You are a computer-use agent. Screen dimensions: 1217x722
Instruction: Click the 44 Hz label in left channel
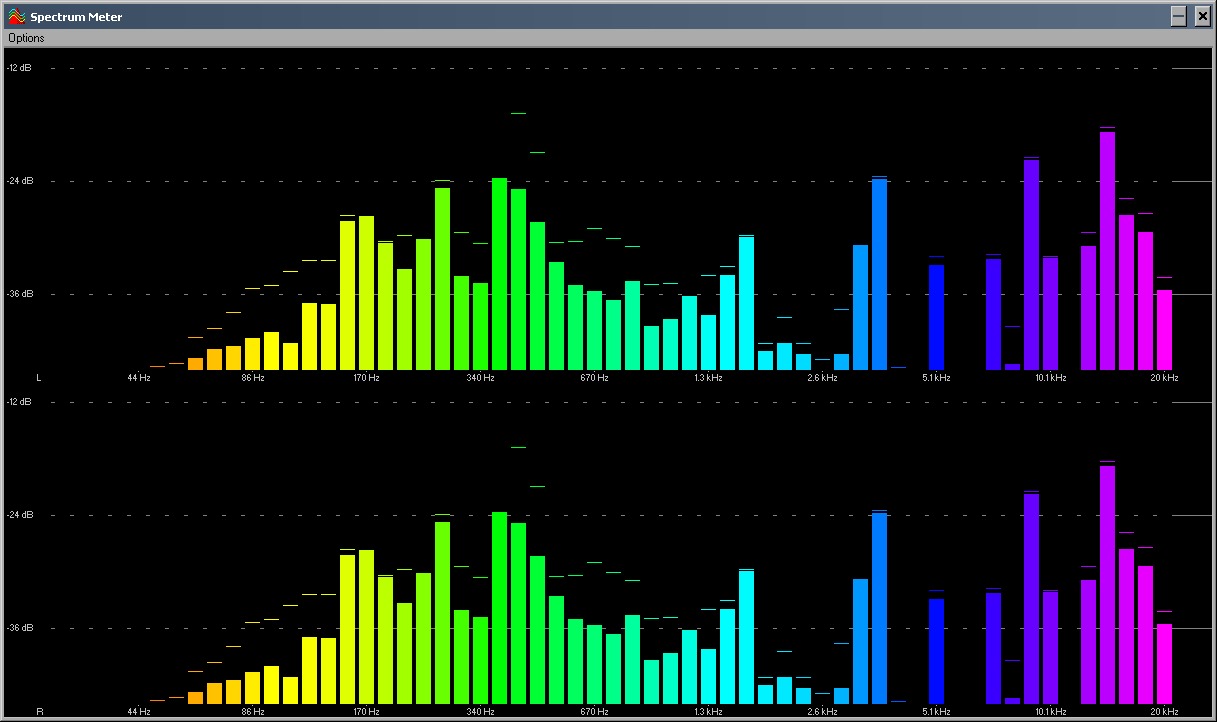(139, 378)
